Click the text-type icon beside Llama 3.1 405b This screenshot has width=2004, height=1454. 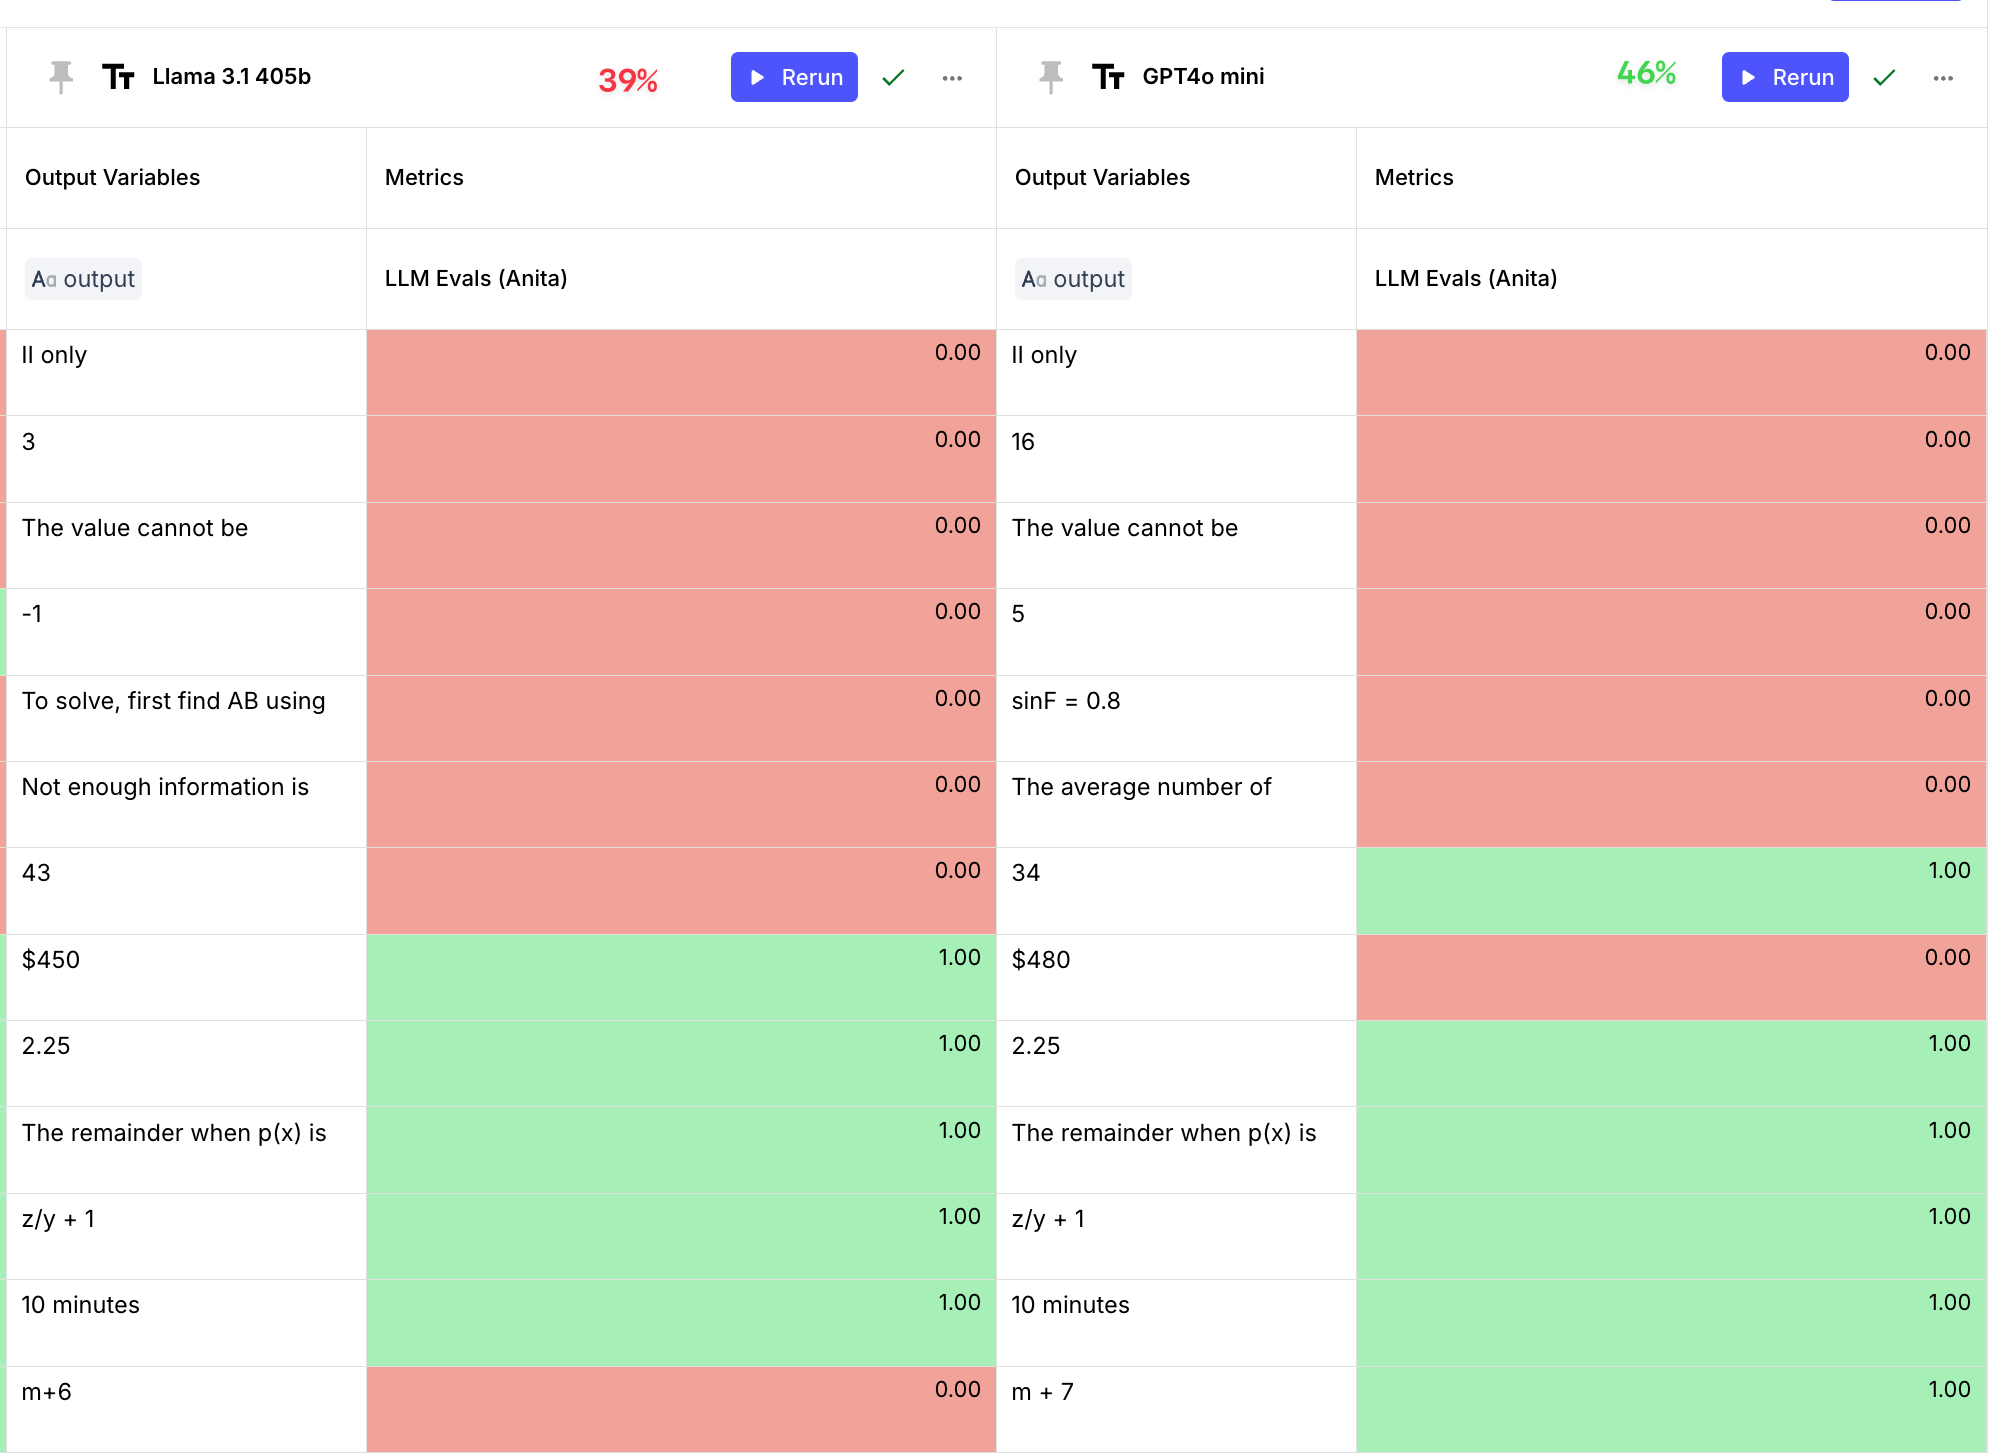(118, 77)
